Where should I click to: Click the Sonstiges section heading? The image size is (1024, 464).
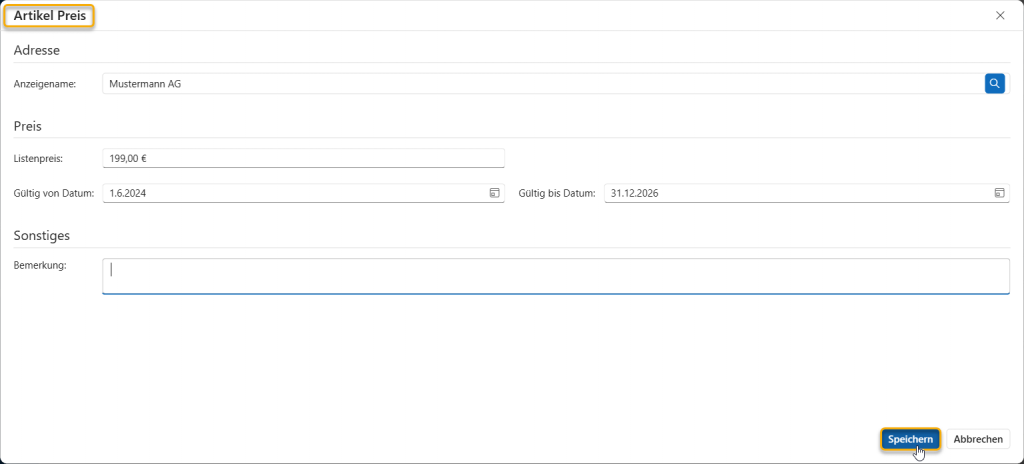[x=41, y=235]
